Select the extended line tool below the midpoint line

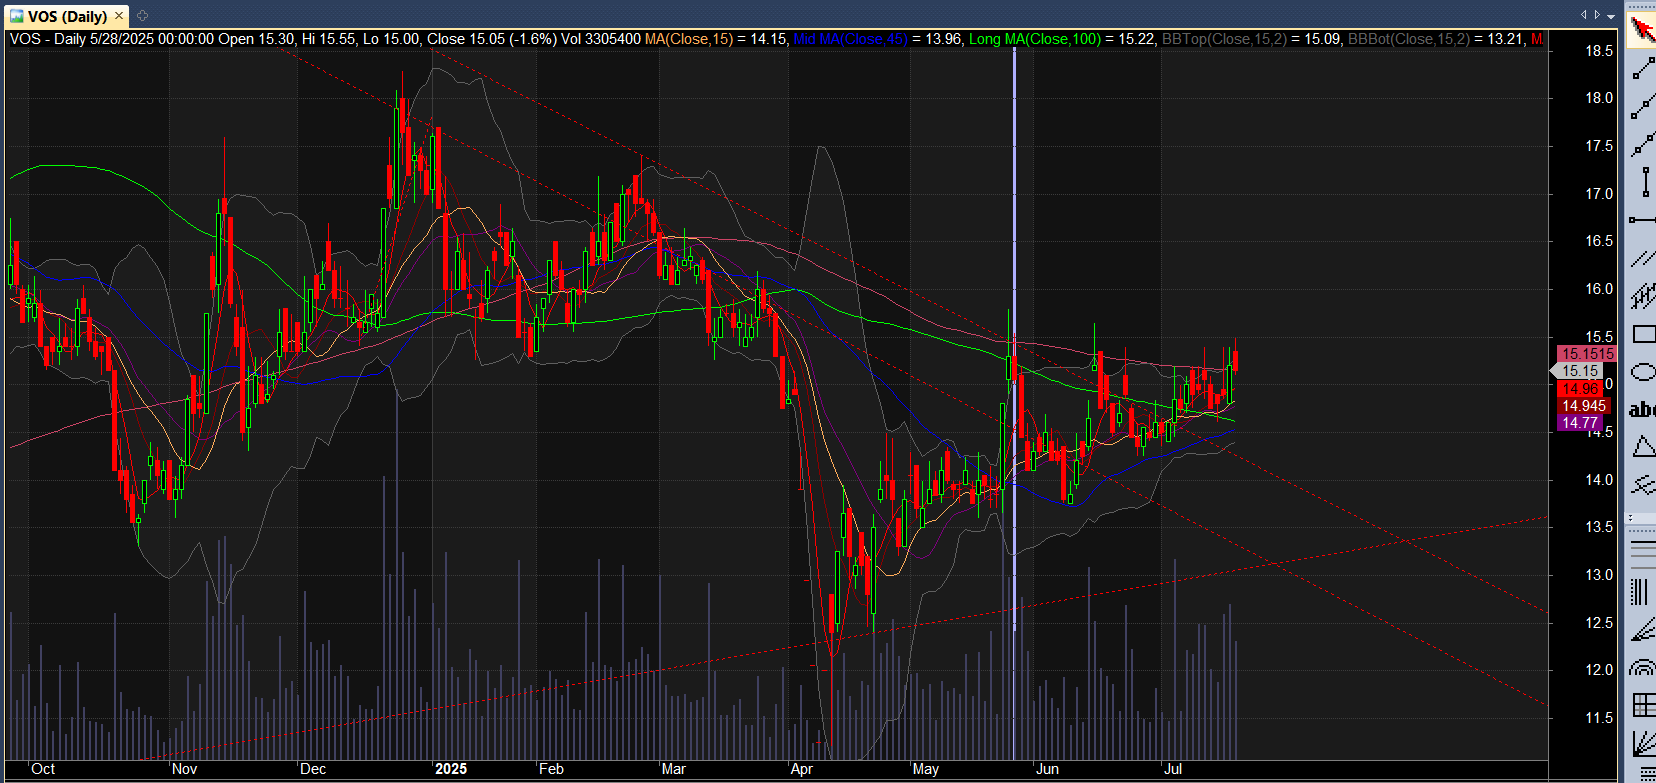(x=1642, y=144)
